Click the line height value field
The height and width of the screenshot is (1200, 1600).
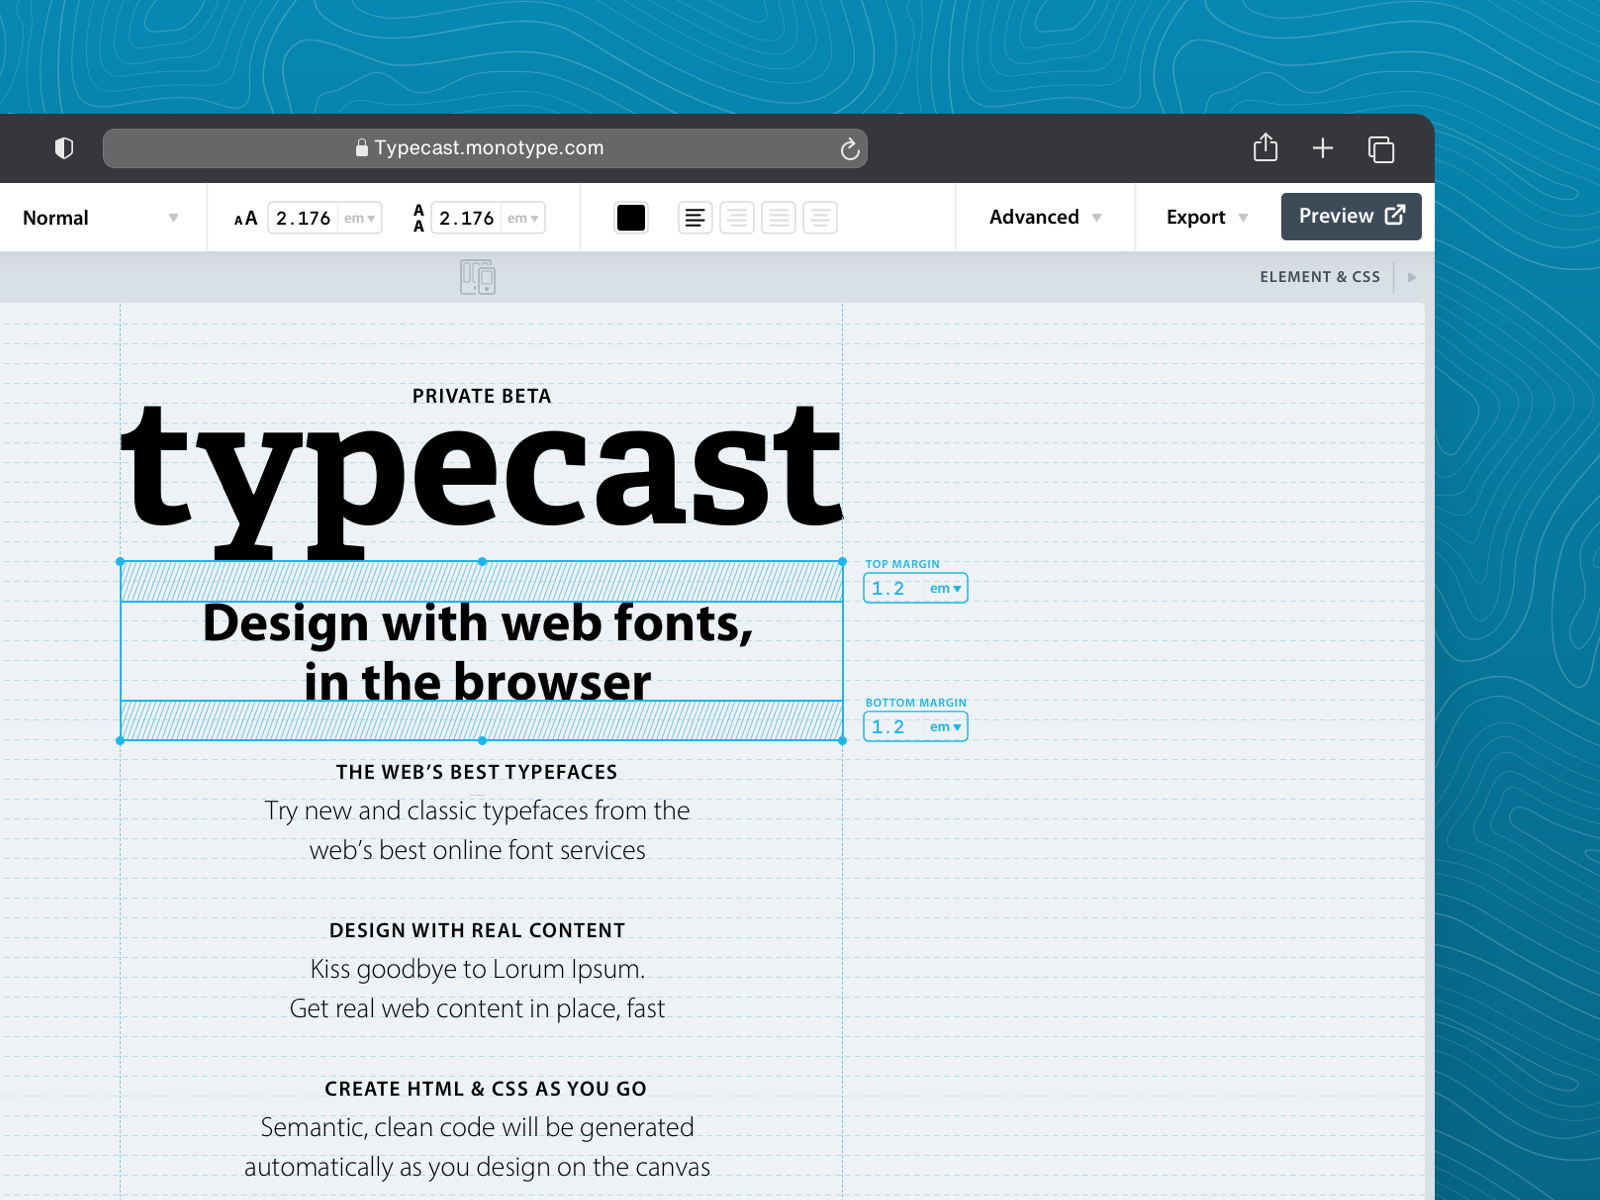(x=466, y=218)
